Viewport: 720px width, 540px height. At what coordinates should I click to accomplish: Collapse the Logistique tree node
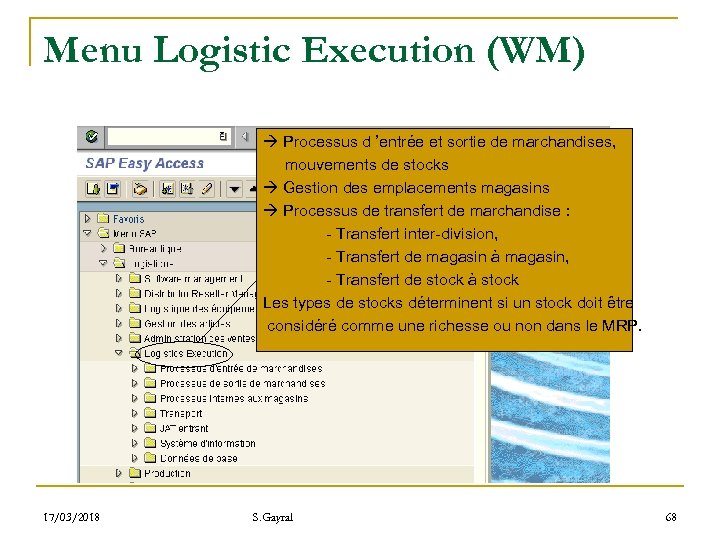coord(103,263)
